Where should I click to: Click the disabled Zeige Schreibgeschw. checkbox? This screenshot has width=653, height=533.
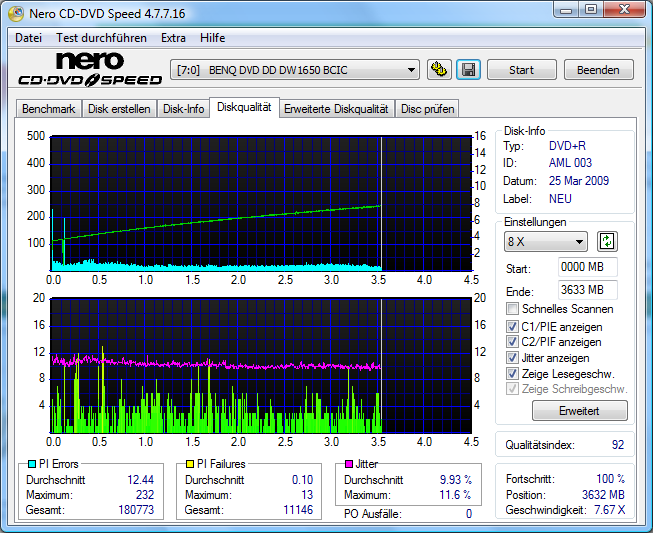512,389
